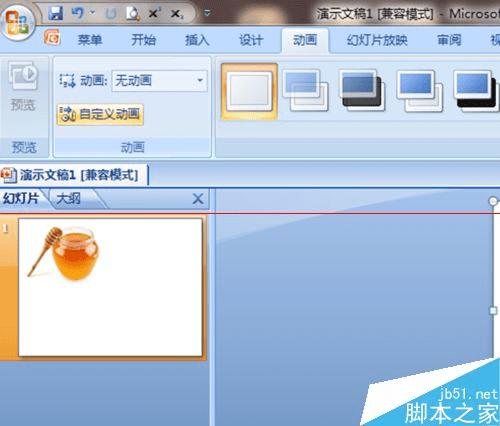The width and height of the screenshot is (500, 426).
Task: Open the undo history dropdown arrow
Action: 93,13
